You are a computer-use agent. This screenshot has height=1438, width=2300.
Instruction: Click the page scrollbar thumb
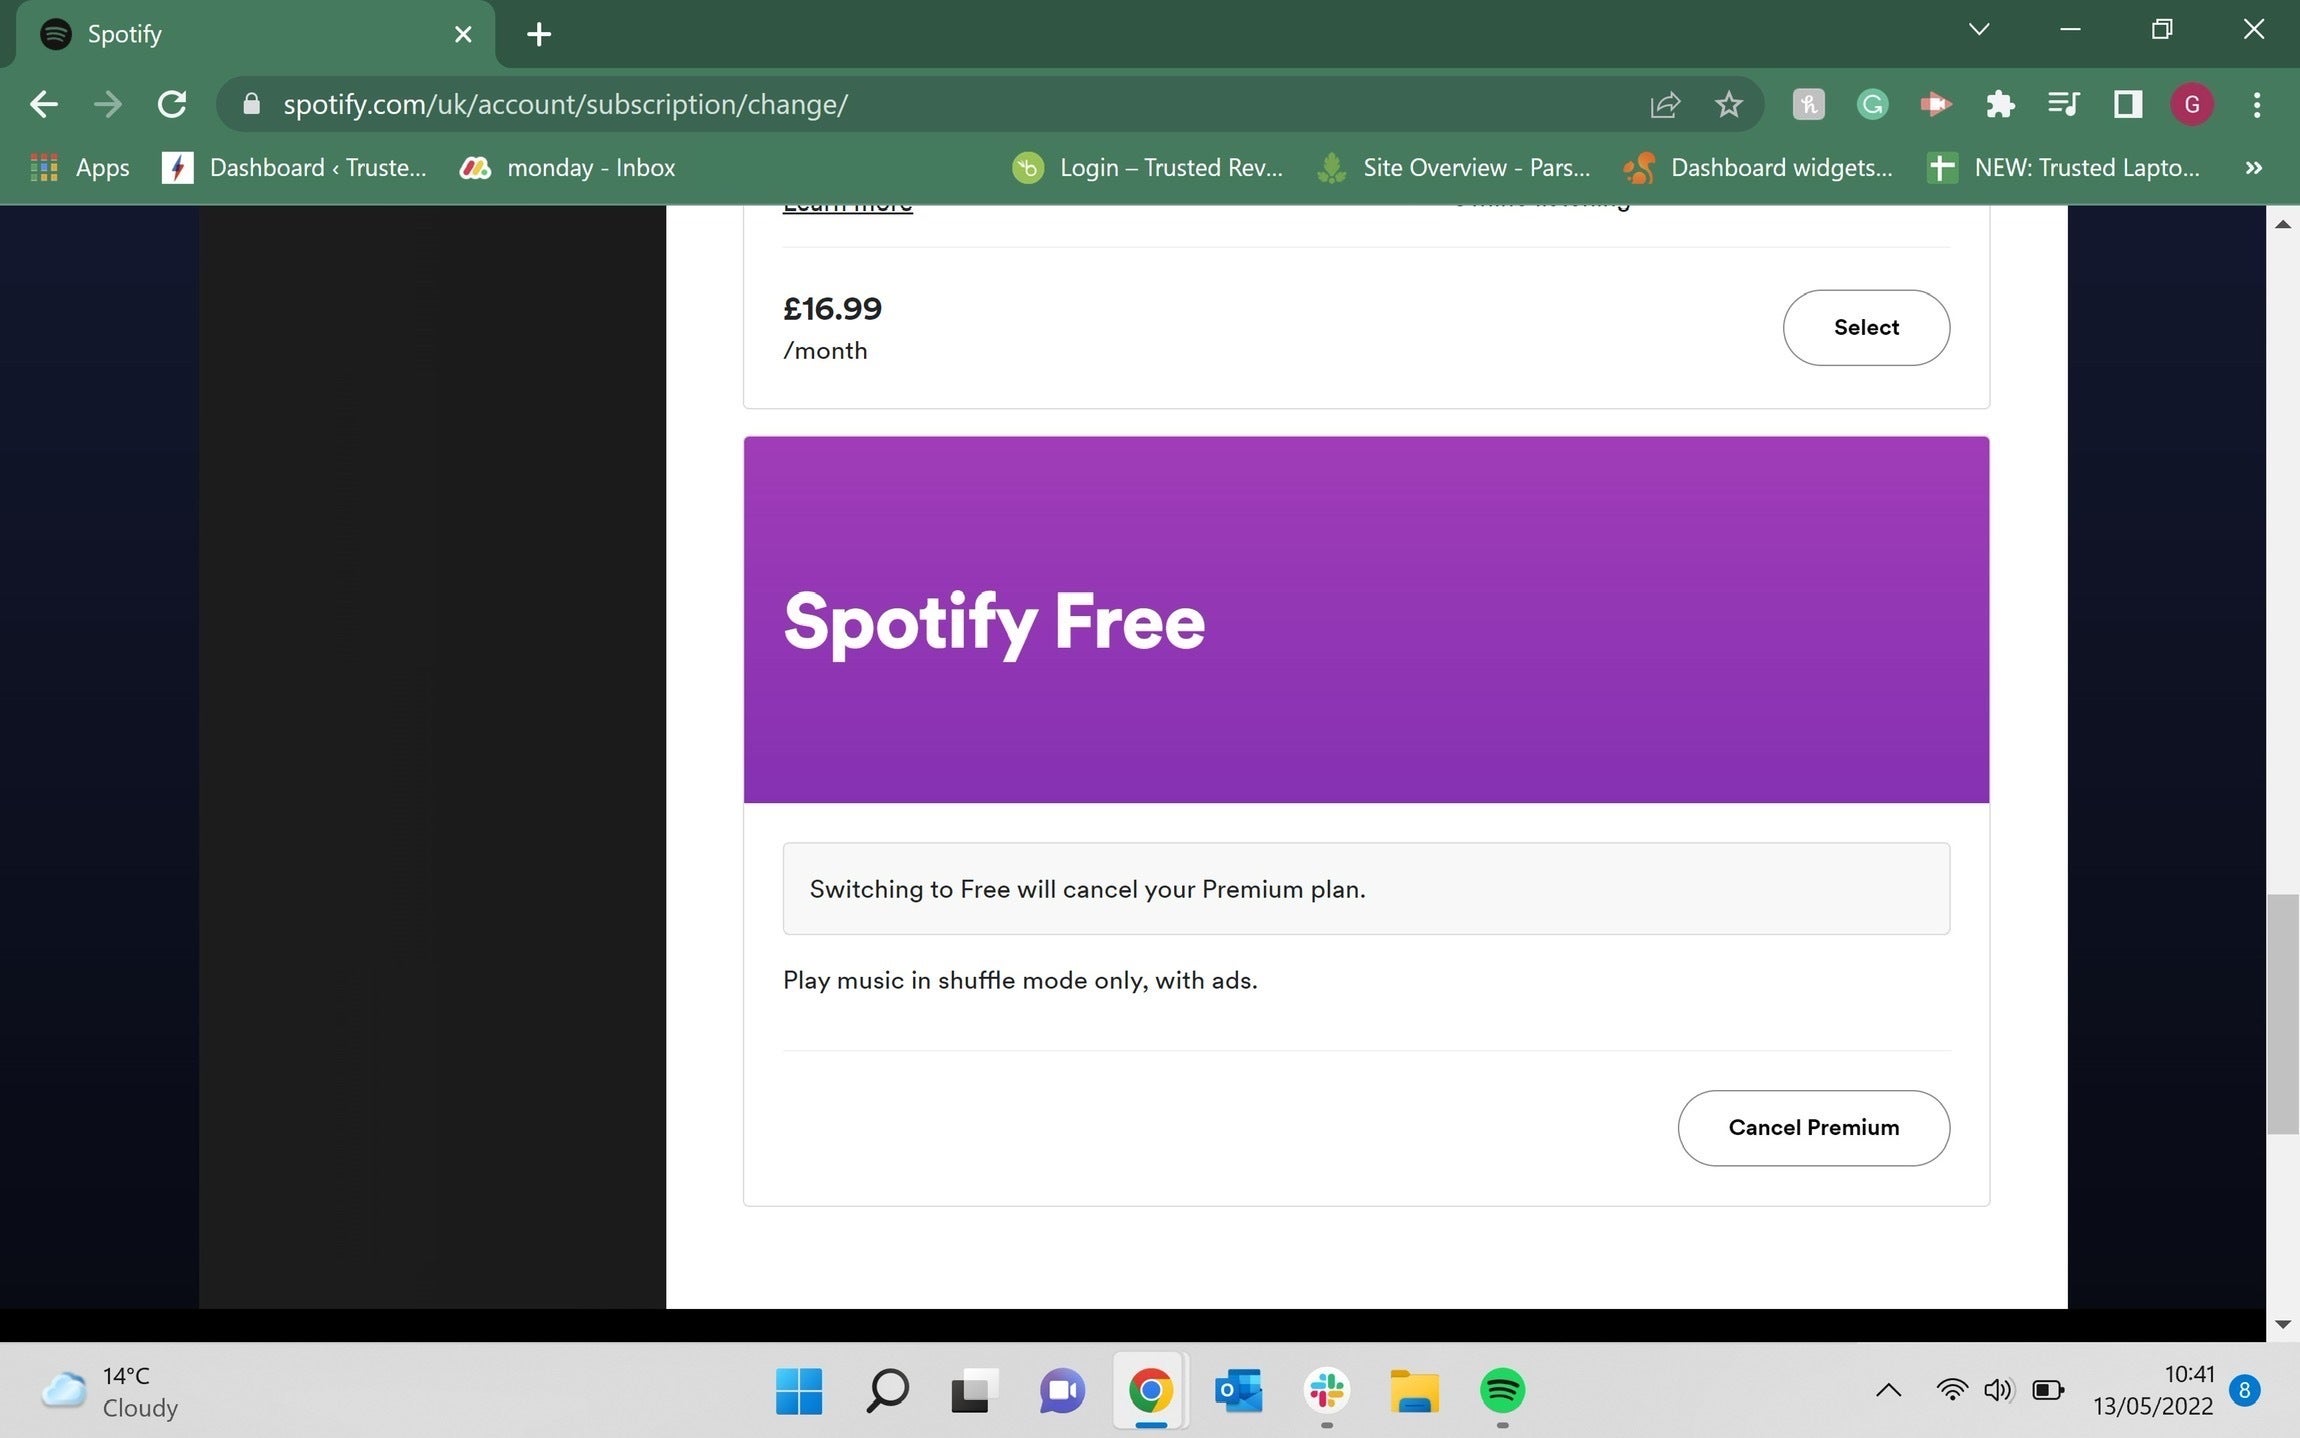[2282, 1014]
